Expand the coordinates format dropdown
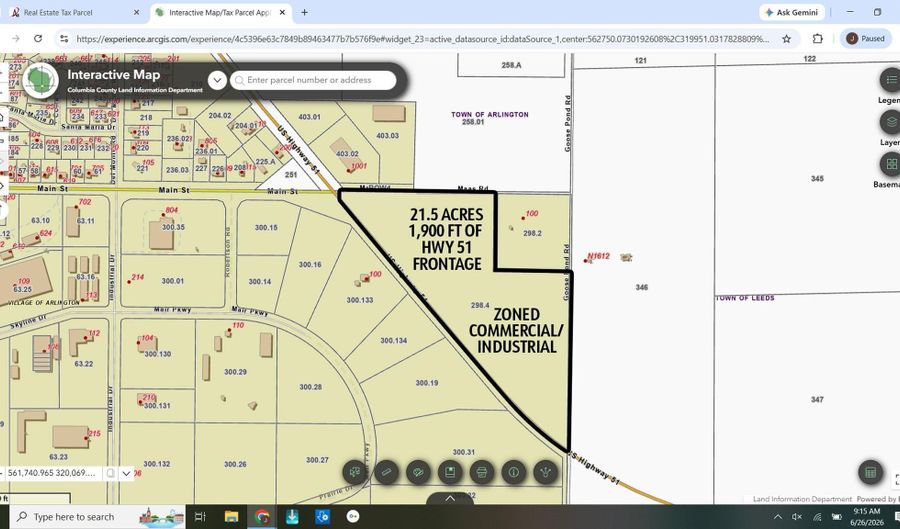 126,473
